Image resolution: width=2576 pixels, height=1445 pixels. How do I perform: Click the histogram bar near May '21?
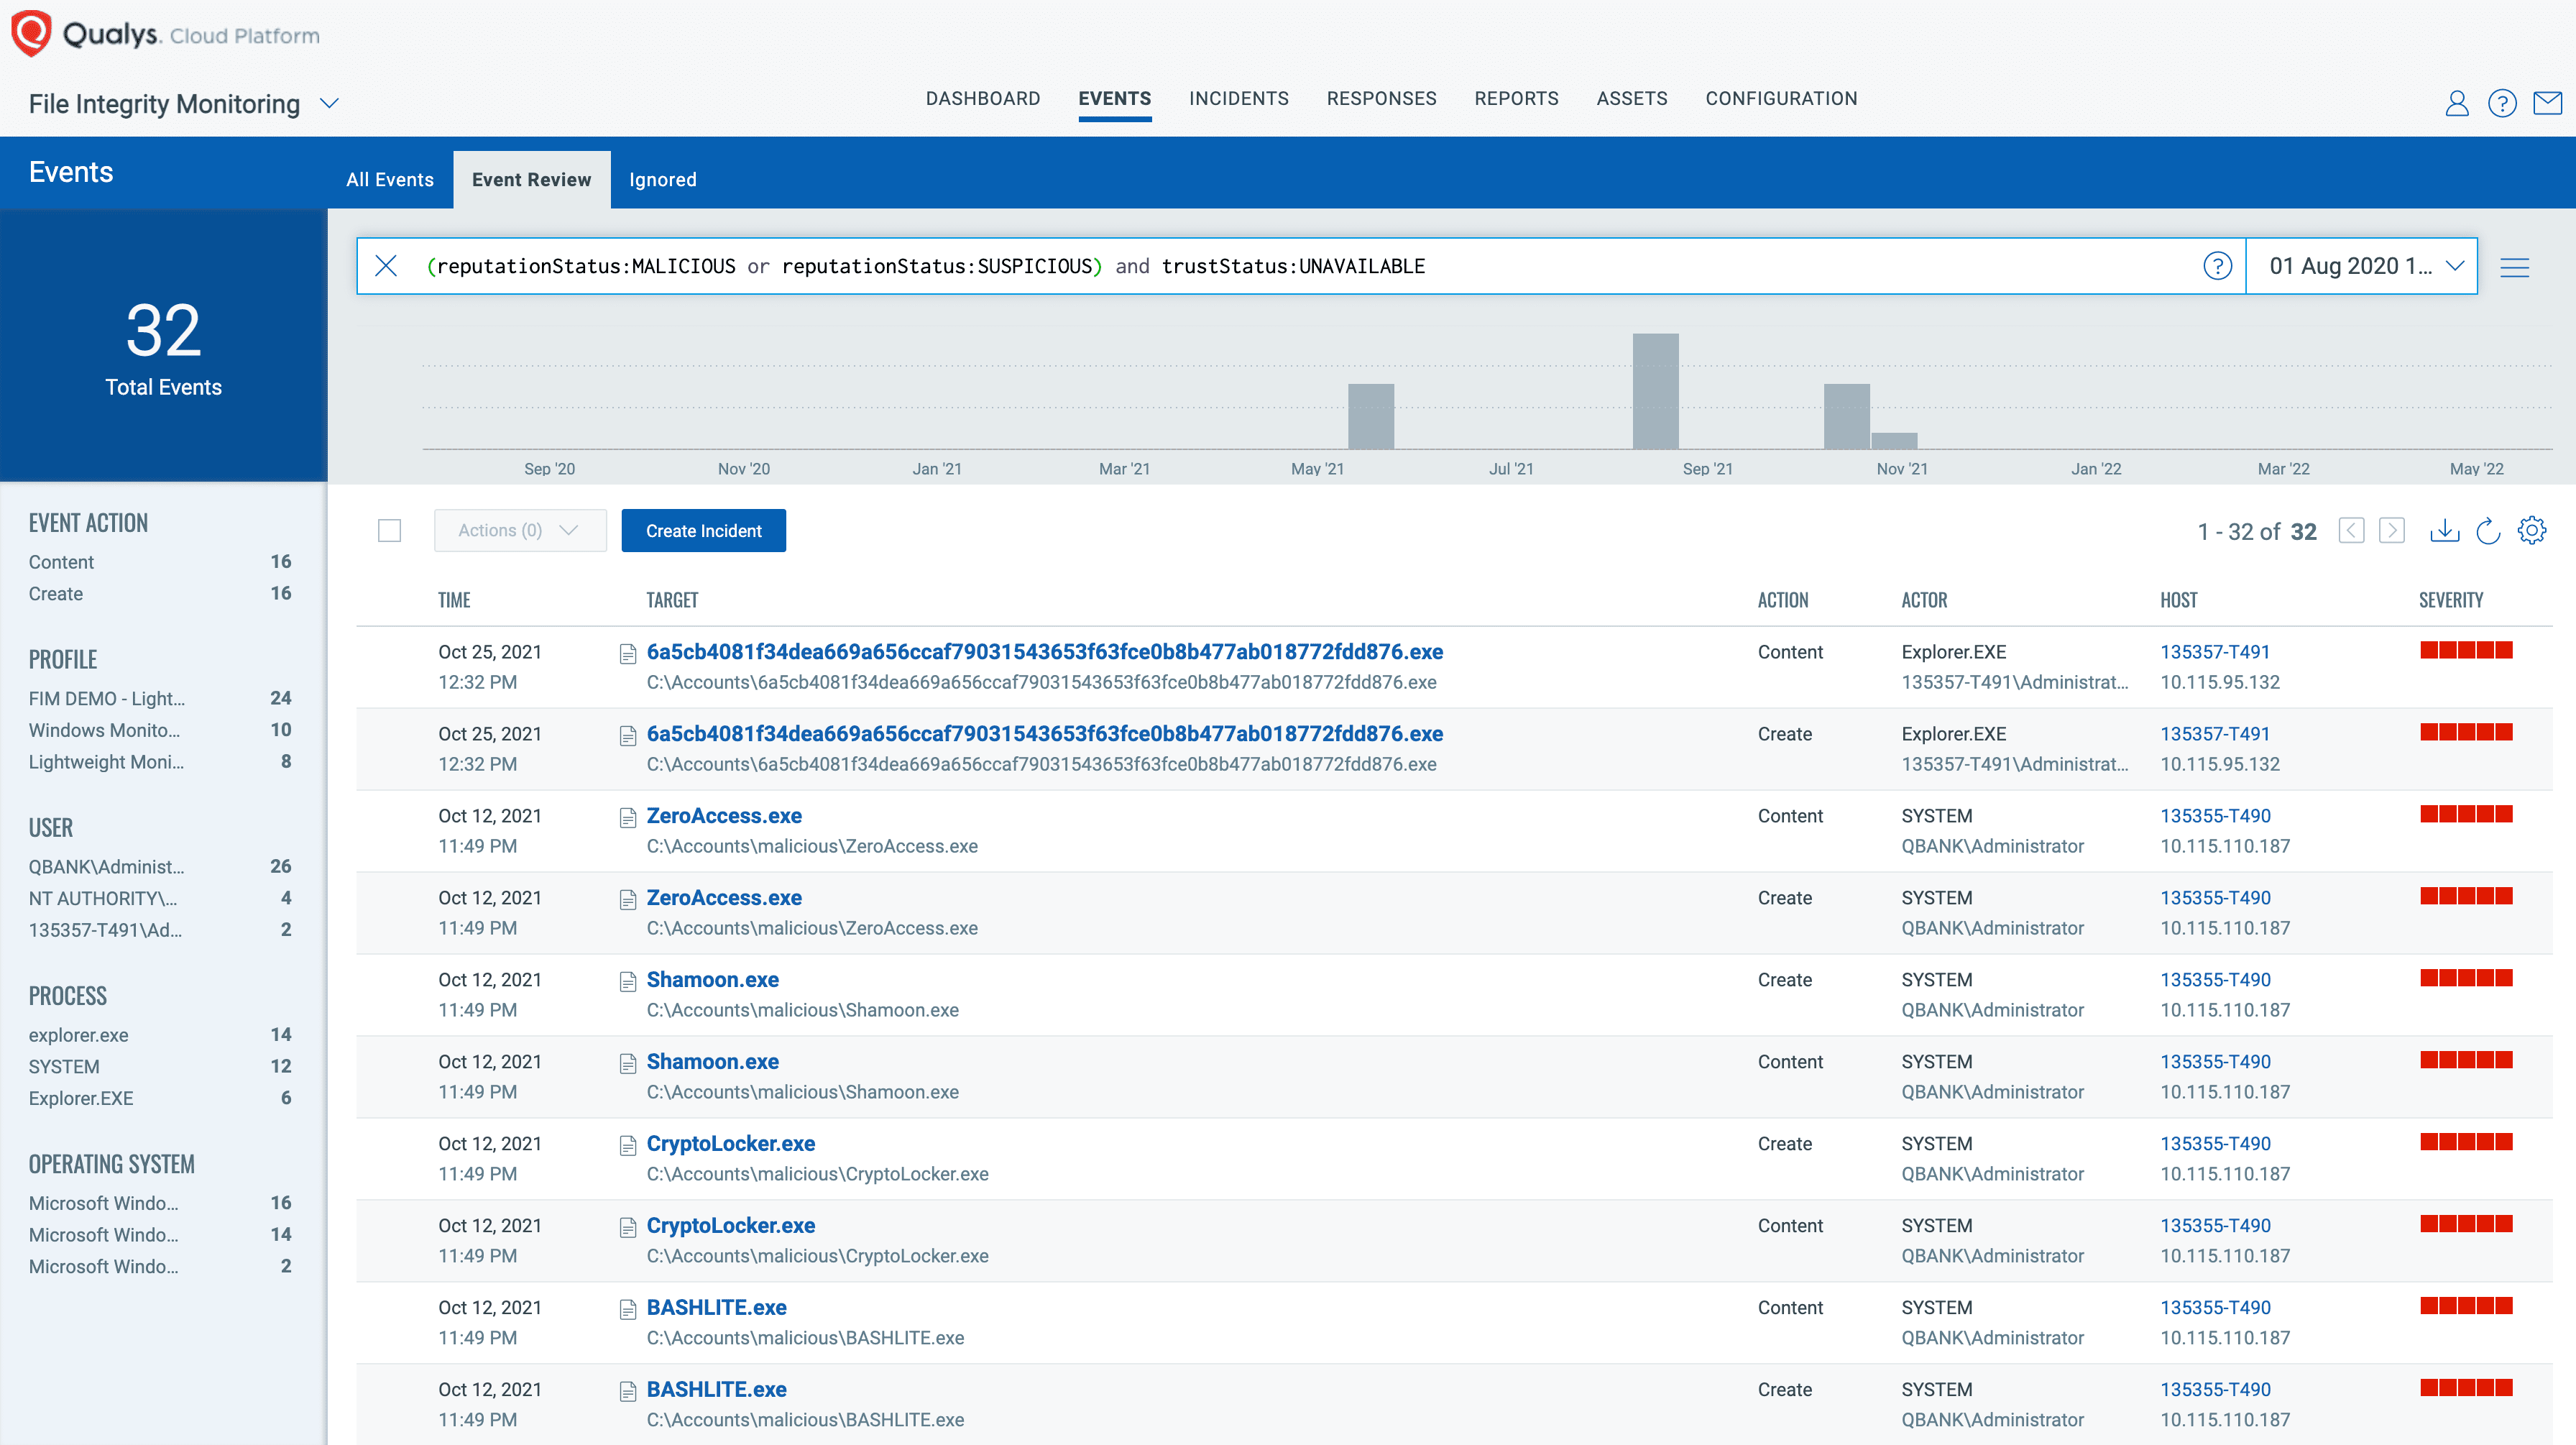click(x=1371, y=416)
